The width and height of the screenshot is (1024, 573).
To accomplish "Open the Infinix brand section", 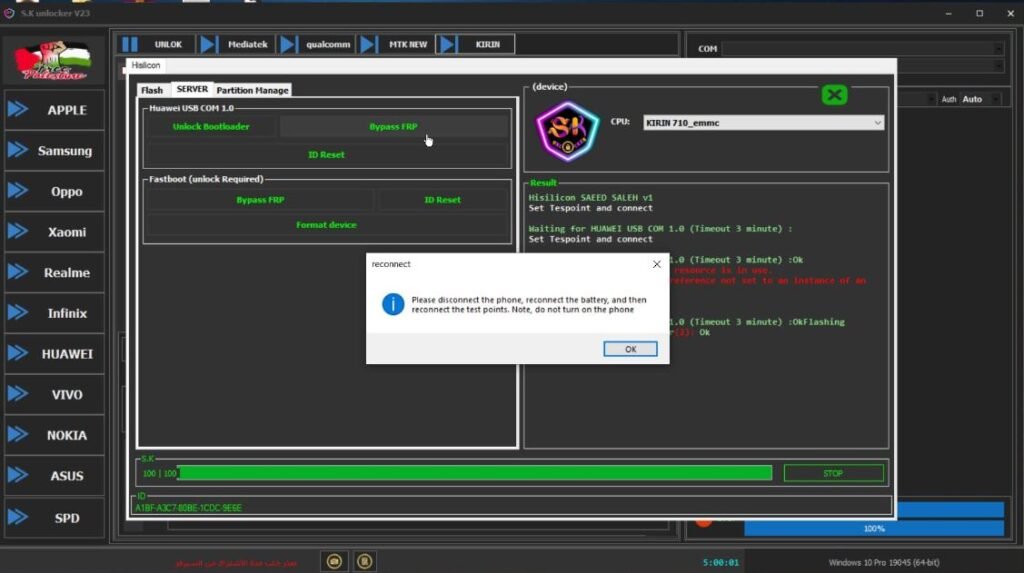I will 54,313.
